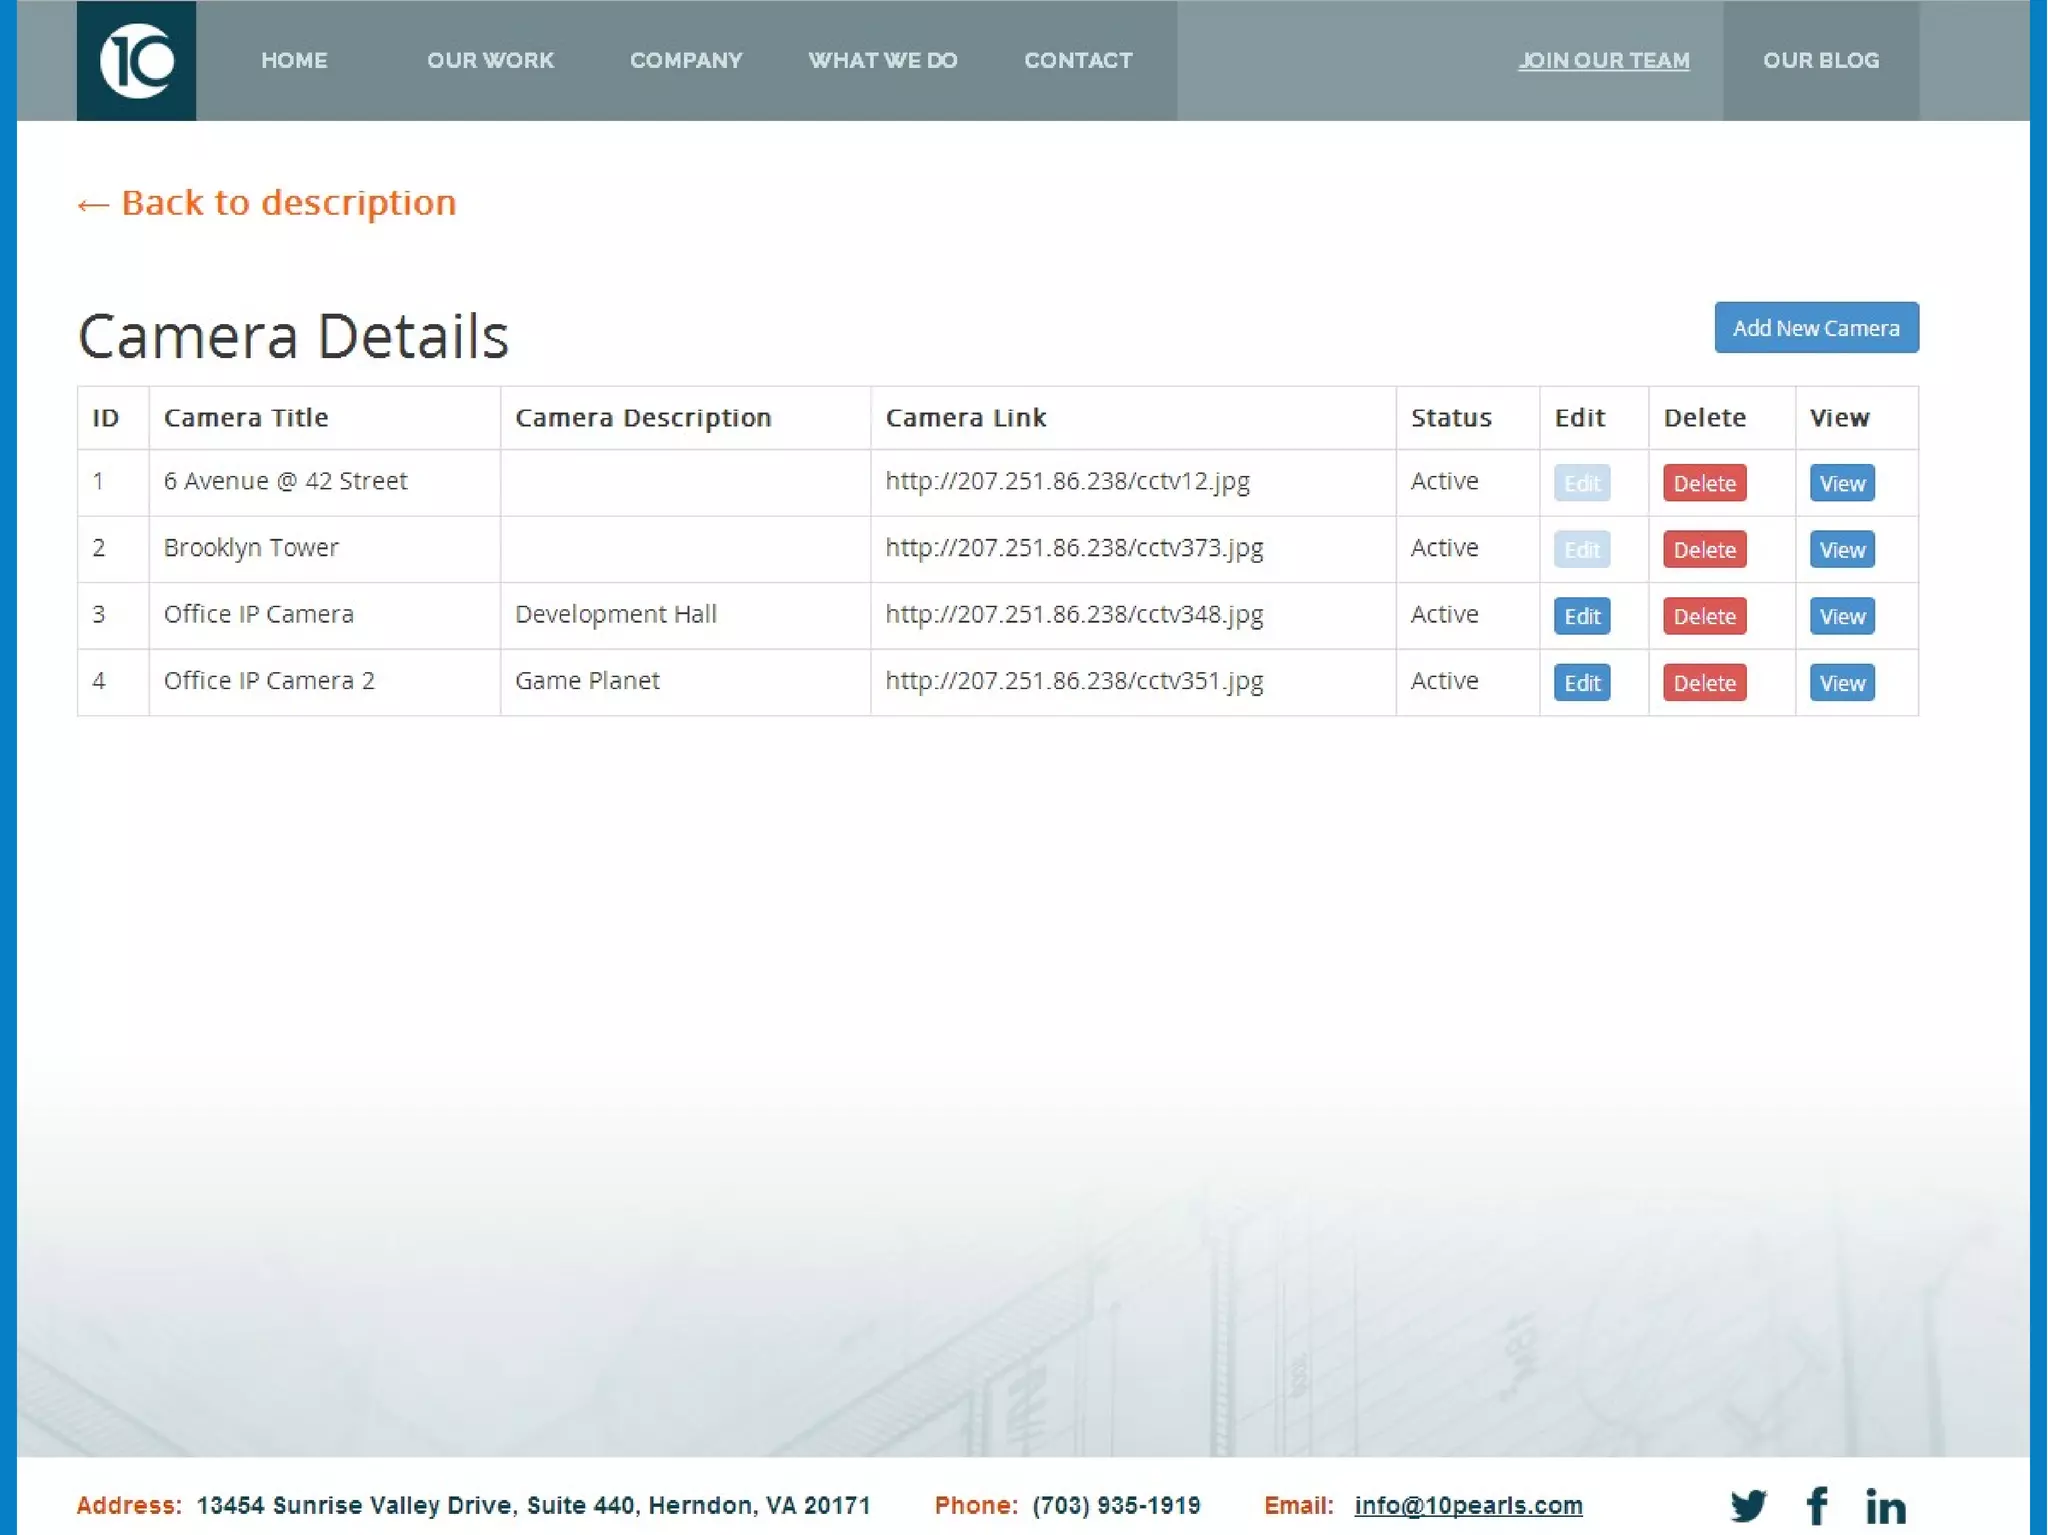Open the LinkedIn icon in footer
2048x1535 pixels.
pos(1885,1505)
